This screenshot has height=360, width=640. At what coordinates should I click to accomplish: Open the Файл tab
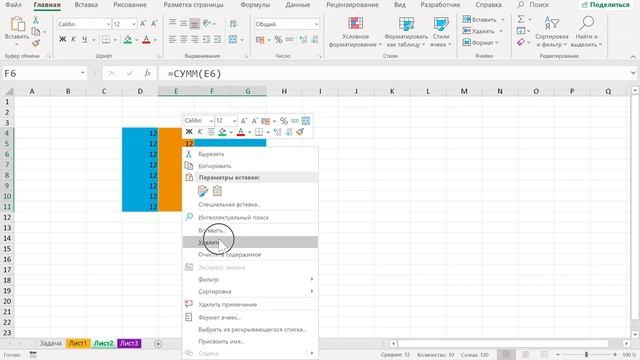pos(13,5)
